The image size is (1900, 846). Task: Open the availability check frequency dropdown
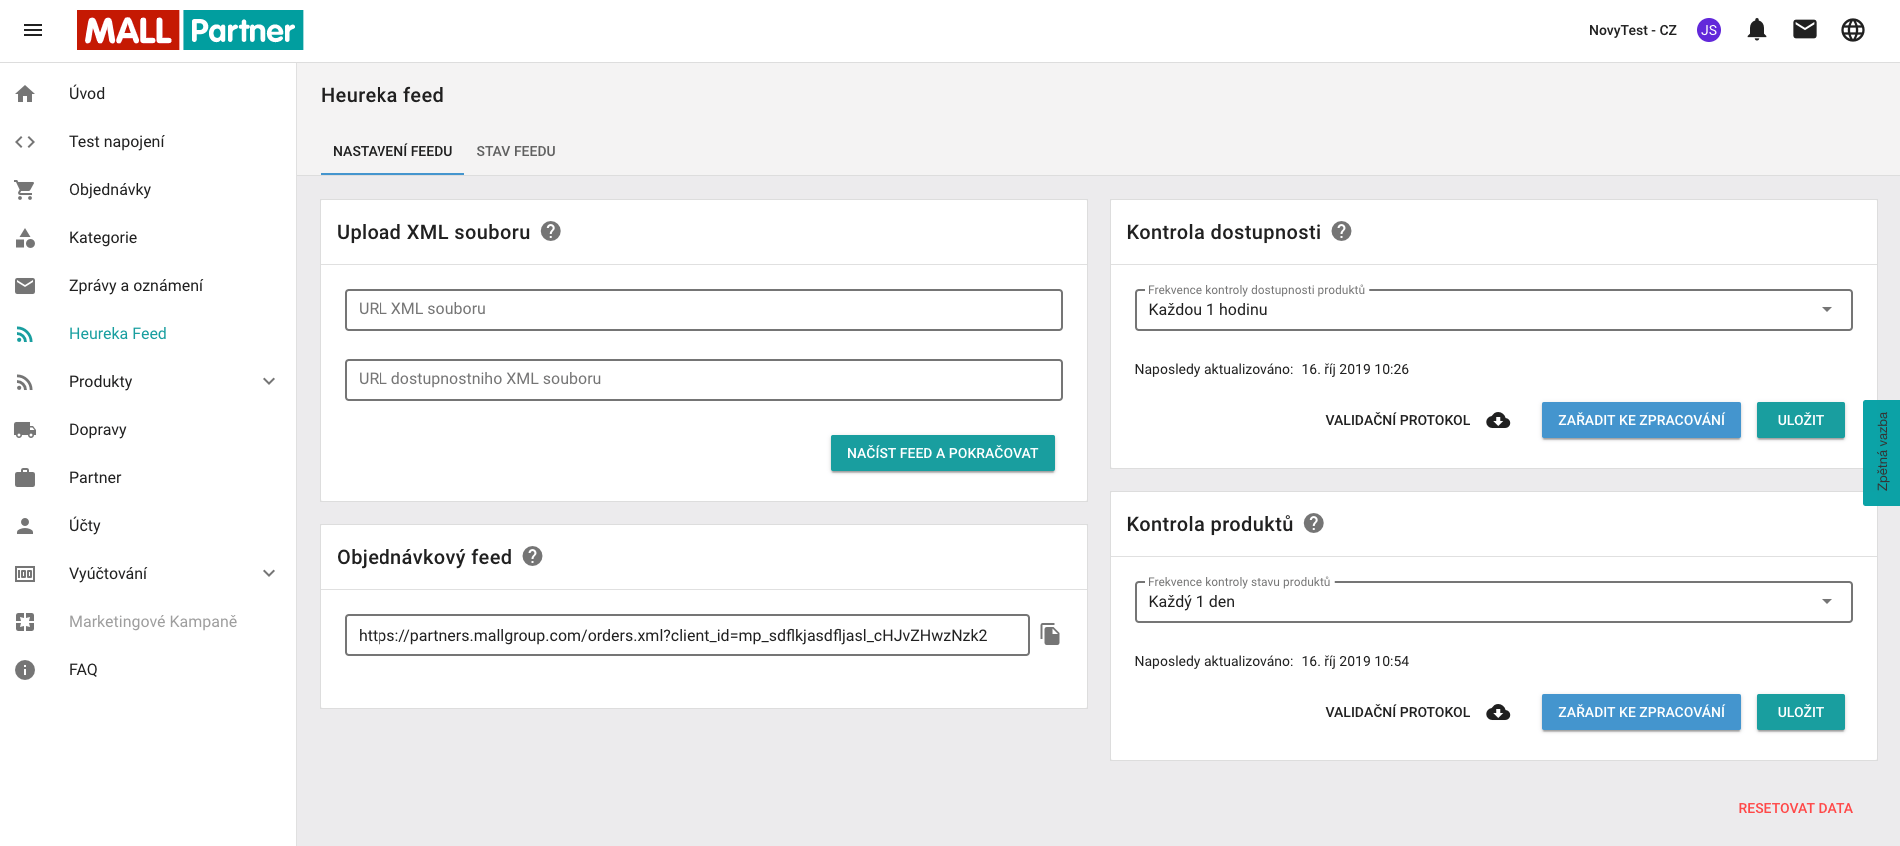[x=1493, y=310]
